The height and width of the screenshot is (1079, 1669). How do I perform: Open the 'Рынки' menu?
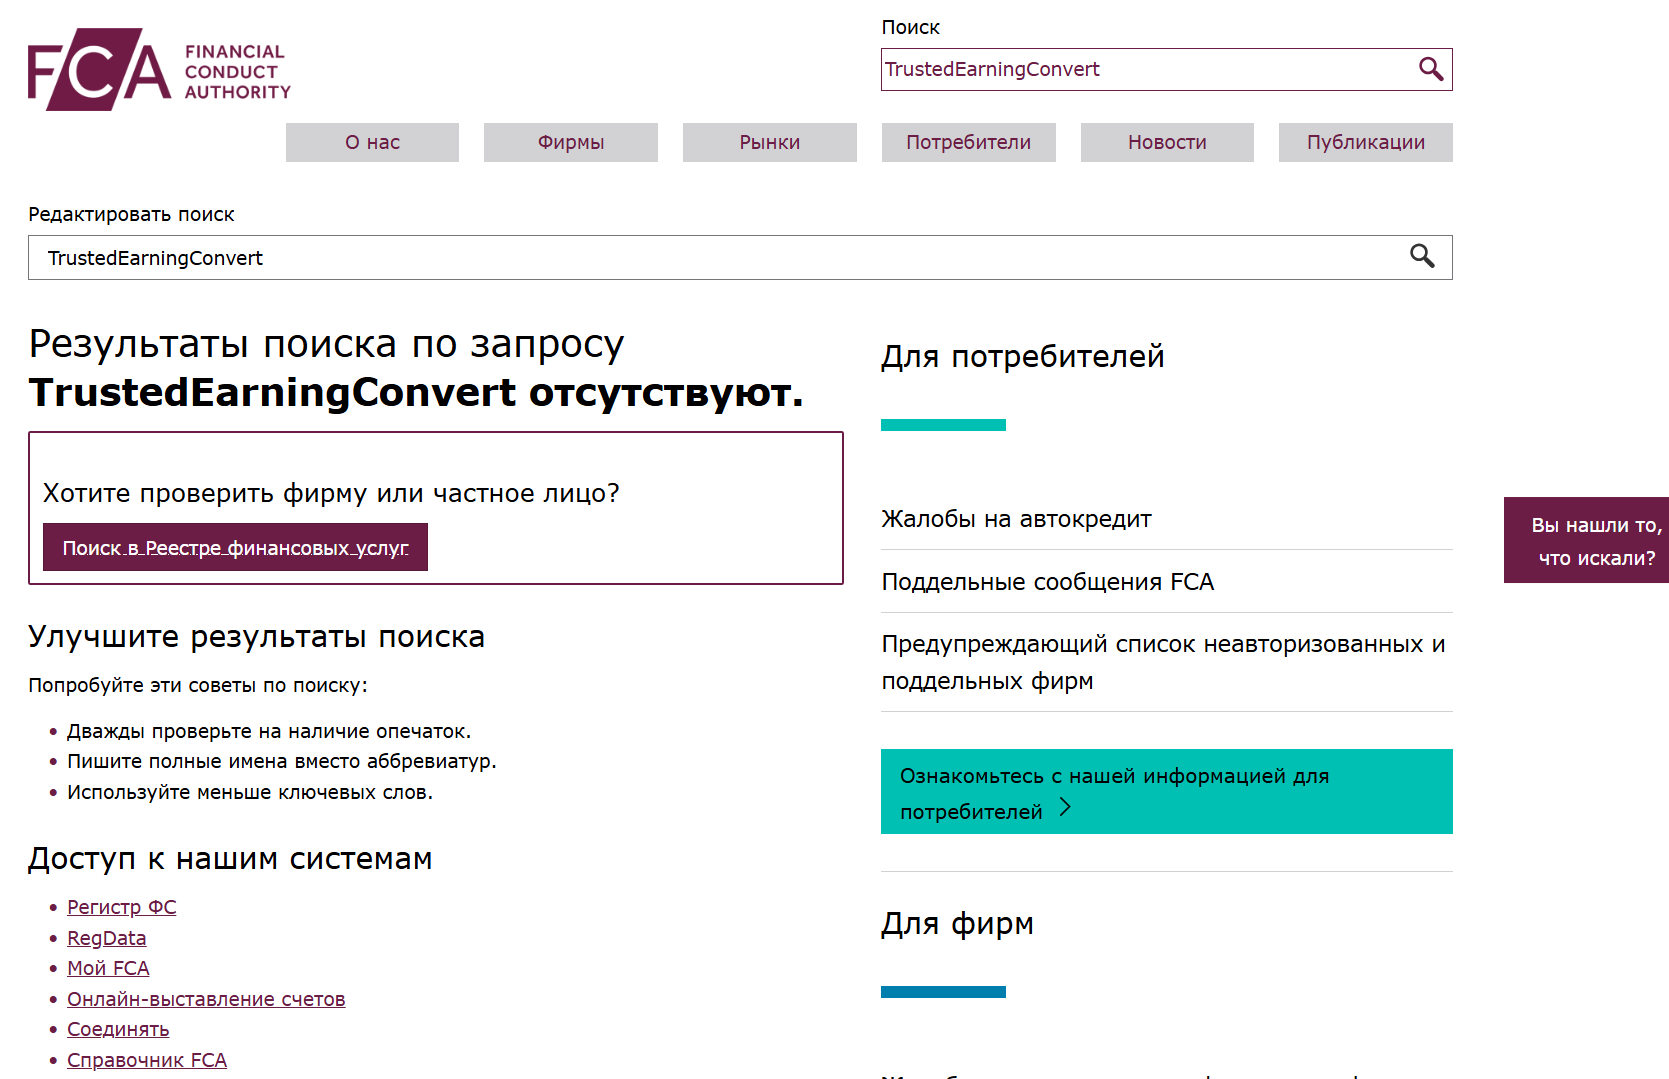tap(770, 142)
